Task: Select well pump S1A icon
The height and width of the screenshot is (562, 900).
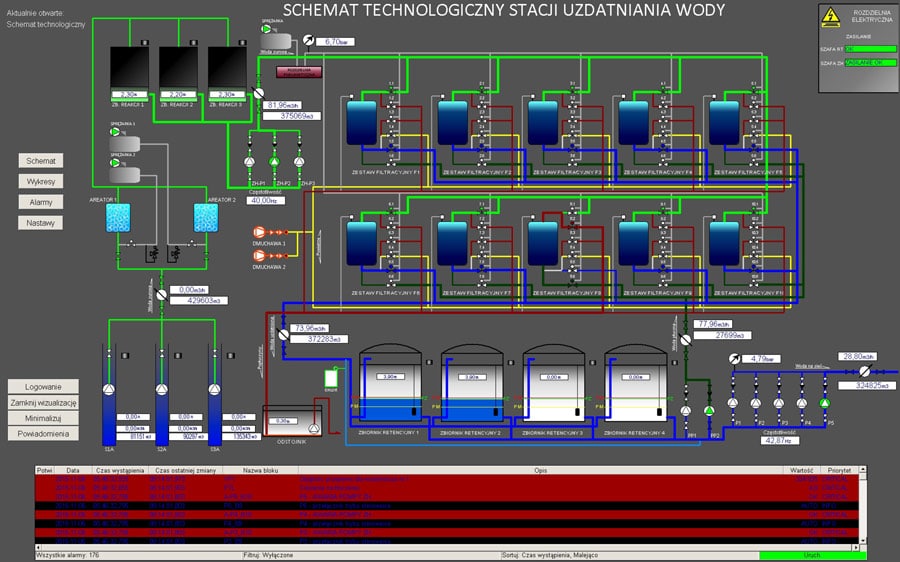Action: [x=109, y=389]
